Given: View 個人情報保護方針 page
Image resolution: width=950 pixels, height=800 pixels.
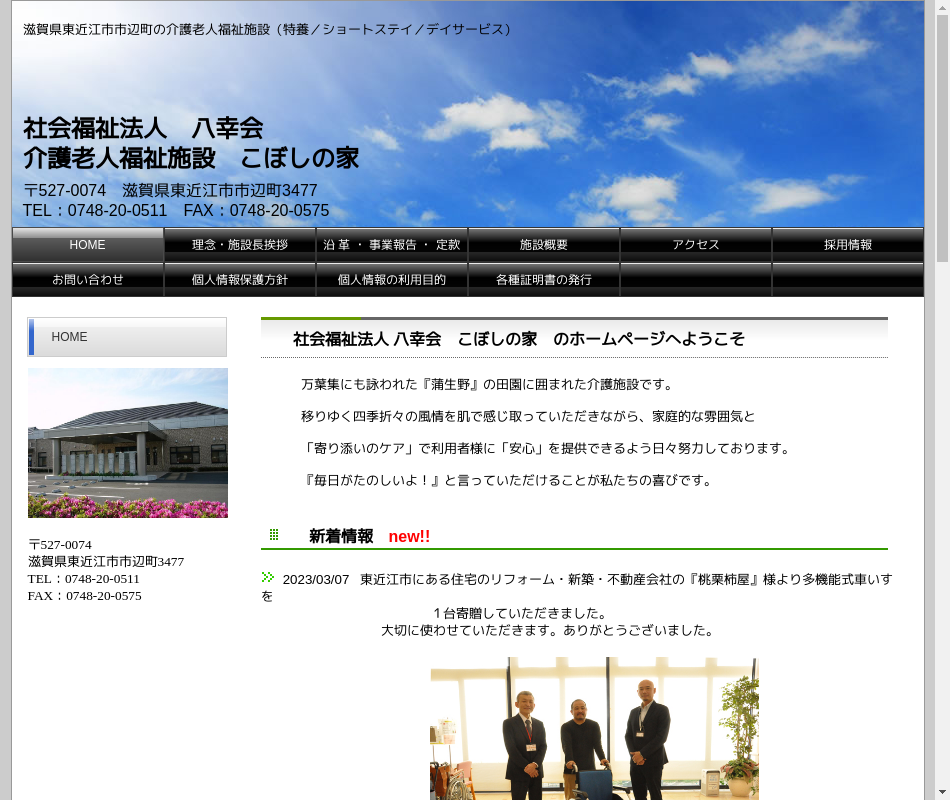Looking at the screenshot, I should click(x=240, y=280).
